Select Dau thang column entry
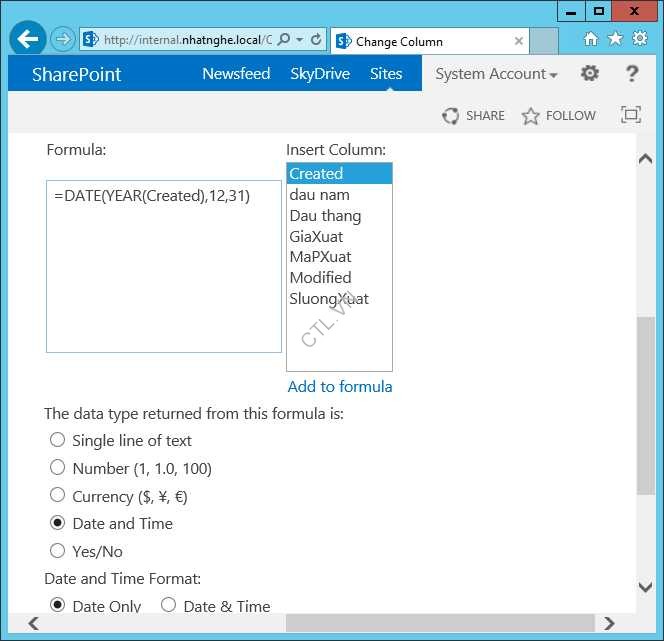The height and width of the screenshot is (641, 664). [340, 216]
